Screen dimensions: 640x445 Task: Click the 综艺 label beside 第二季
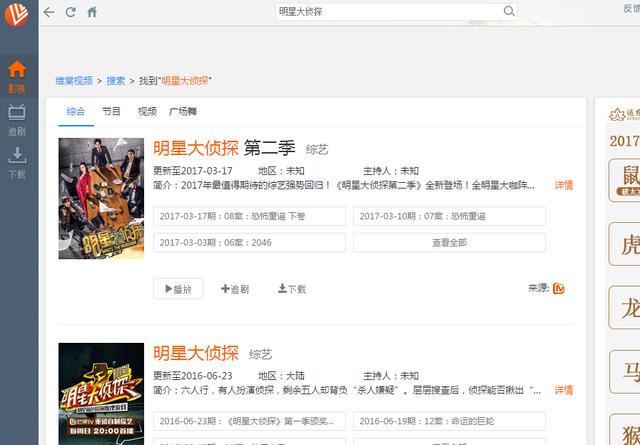(x=317, y=150)
